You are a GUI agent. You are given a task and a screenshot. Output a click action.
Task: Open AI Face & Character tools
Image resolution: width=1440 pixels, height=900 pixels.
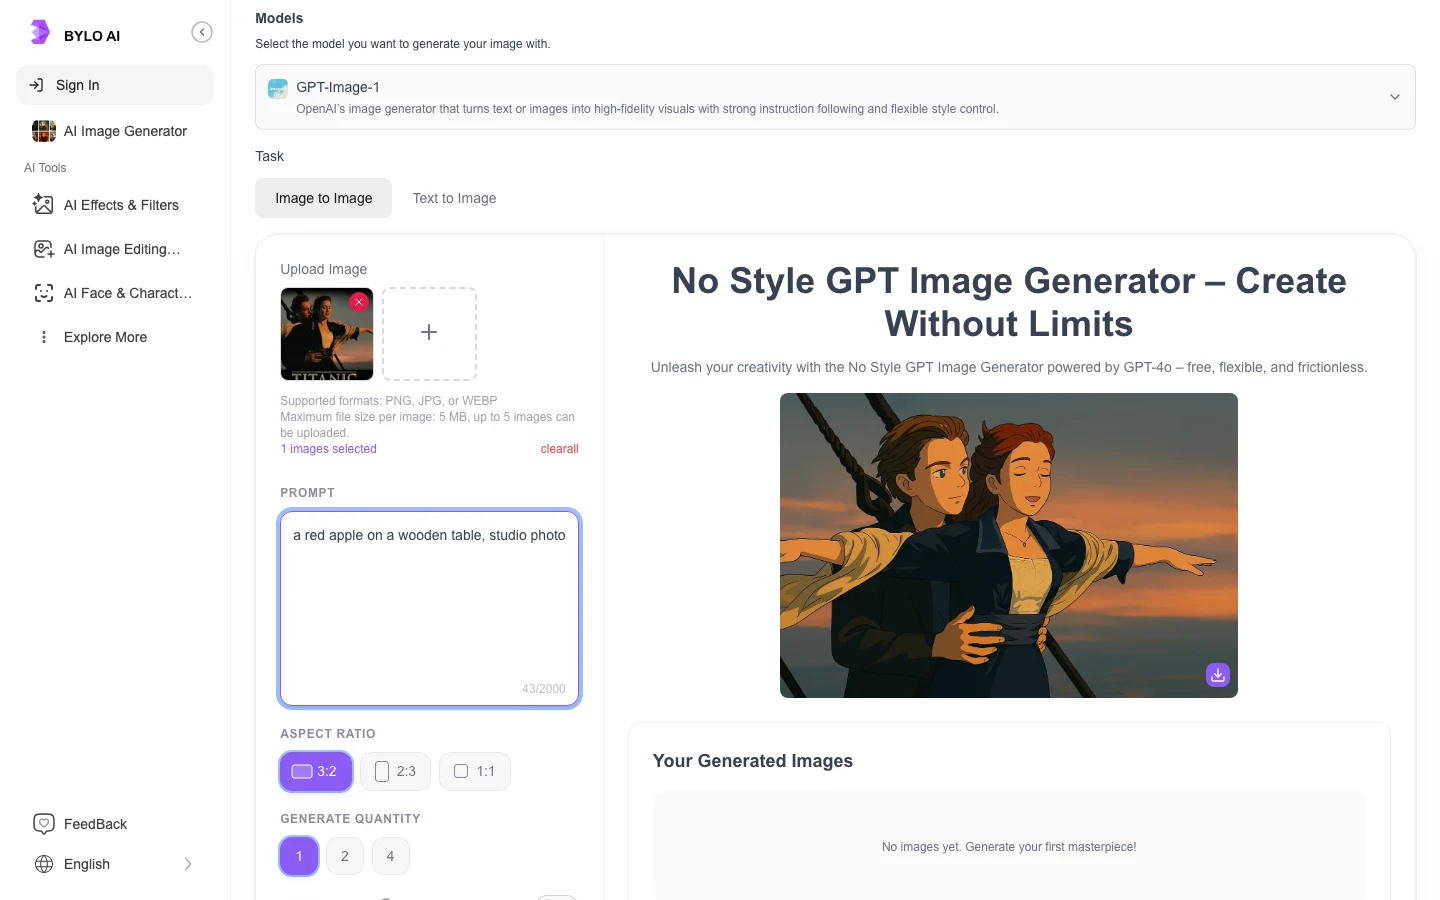(x=115, y=293)
